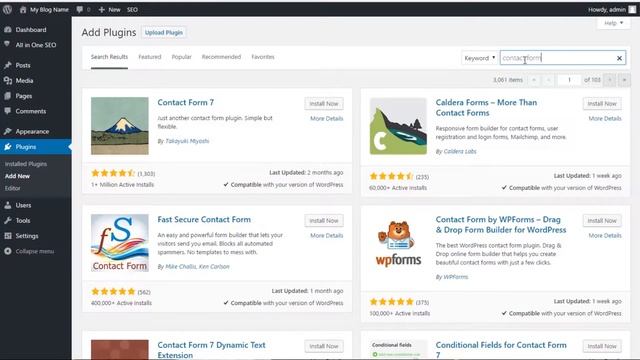This screenshot has height=360, width=640.
Task: Install Contact Form by WPForms
Action: click(x=602, y=221)
